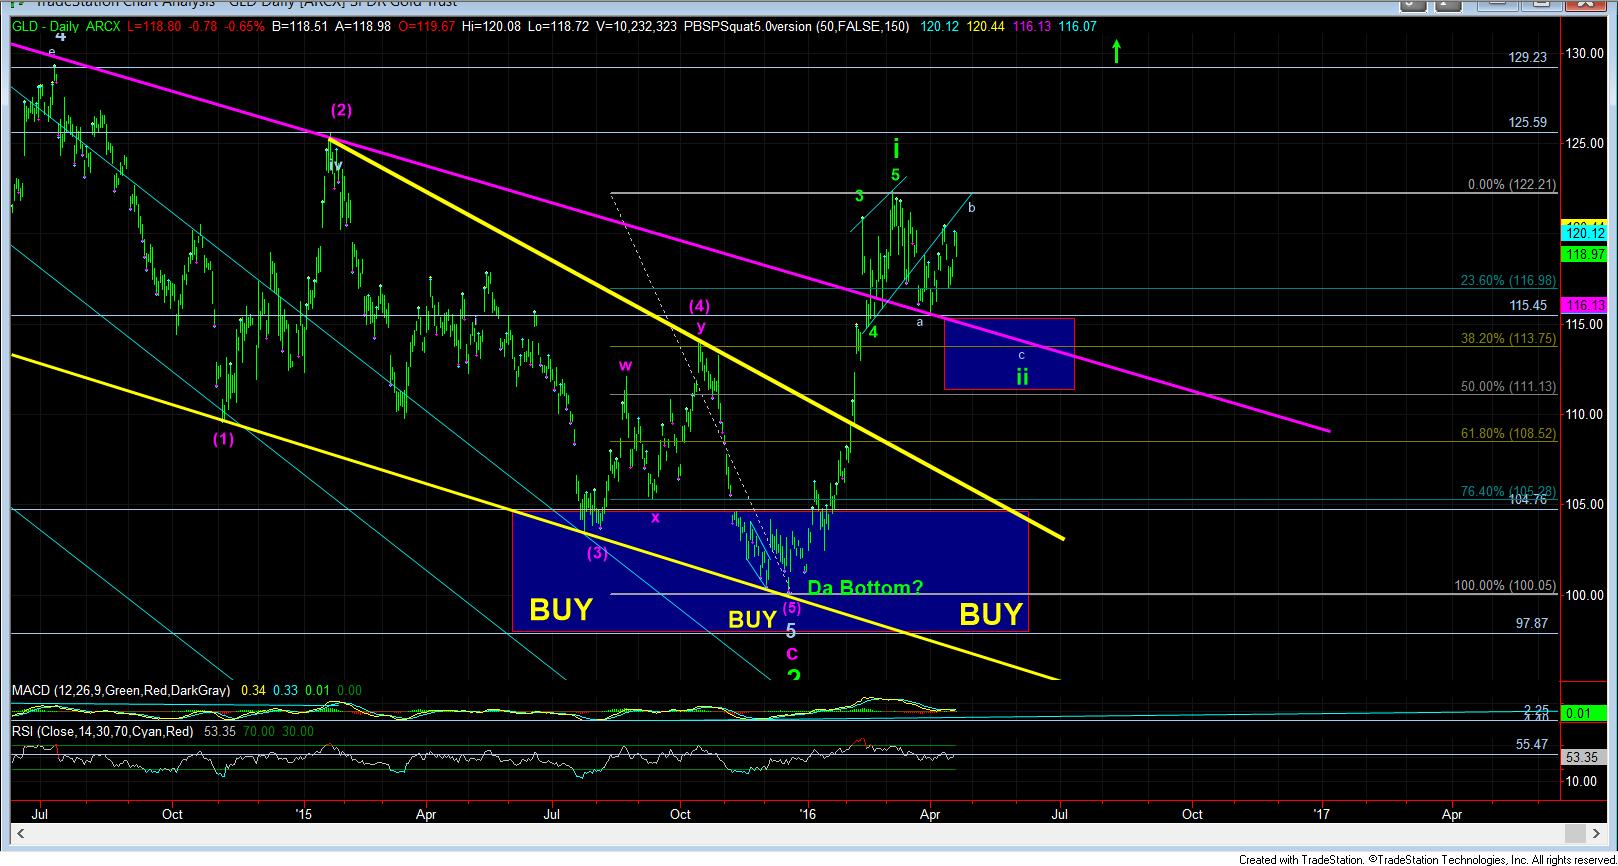
Task: Click the 125.59 horizontal line label
Action: 1528,122
